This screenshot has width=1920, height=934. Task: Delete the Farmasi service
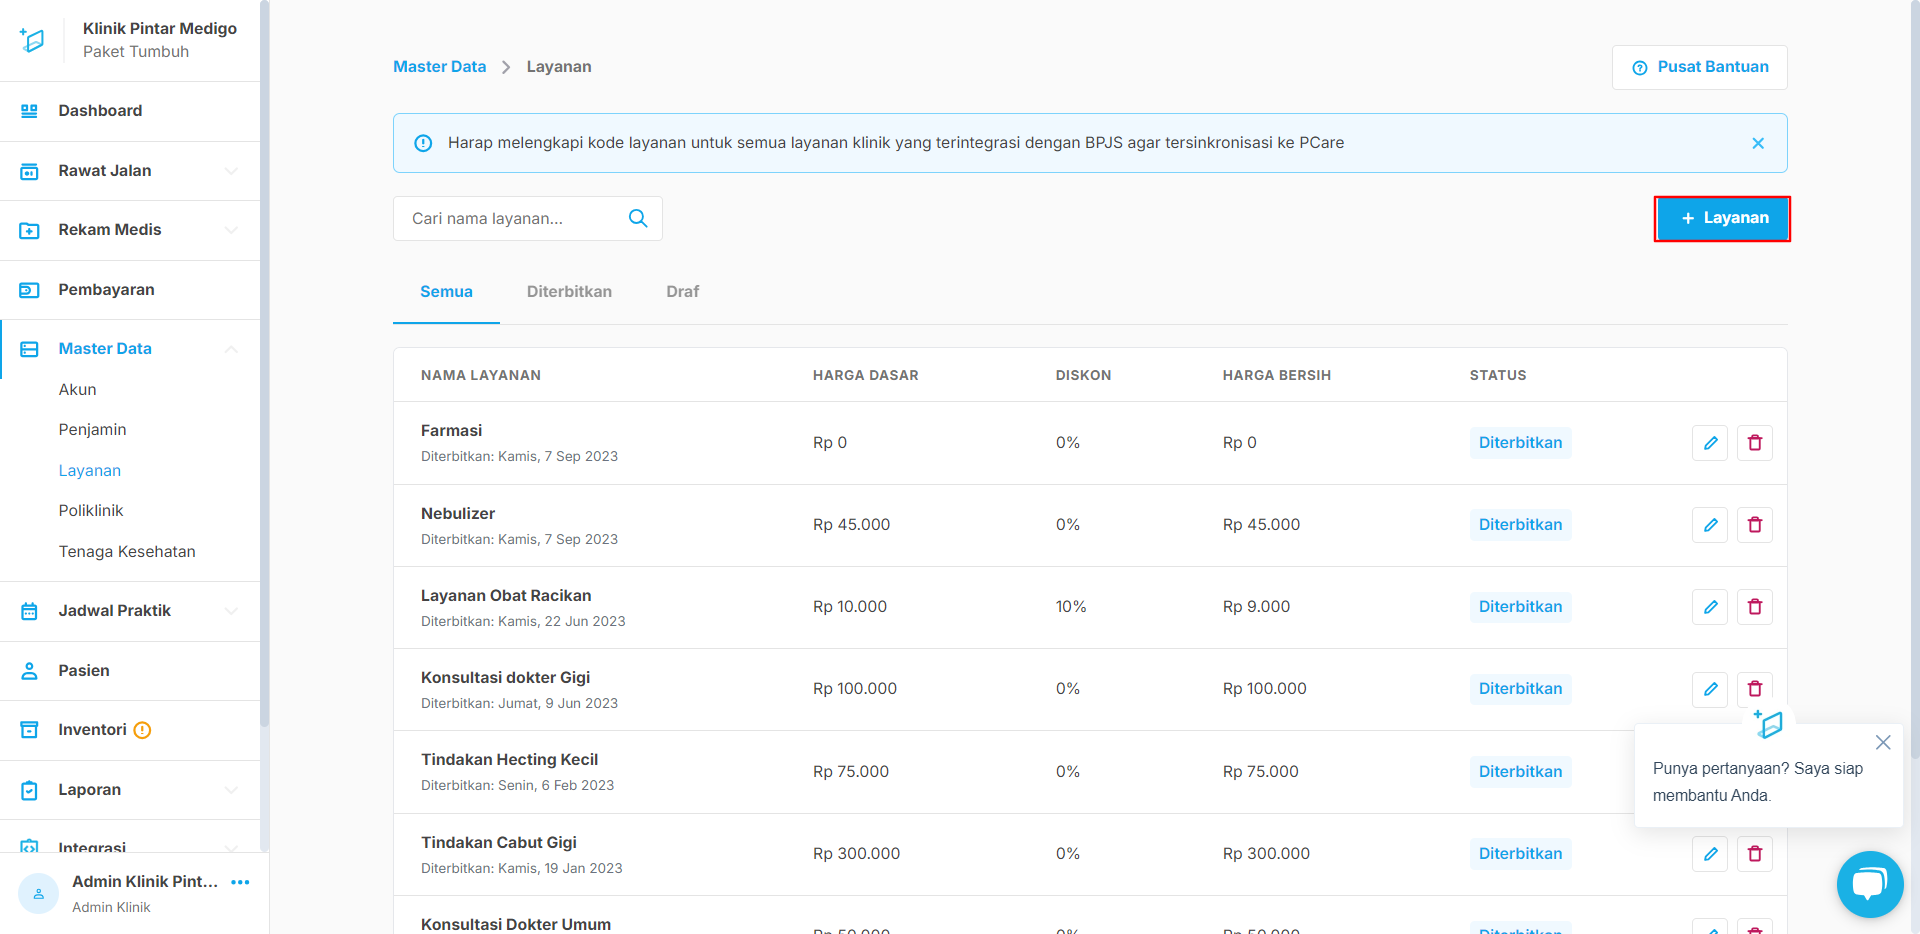[x=1755, y=443]
